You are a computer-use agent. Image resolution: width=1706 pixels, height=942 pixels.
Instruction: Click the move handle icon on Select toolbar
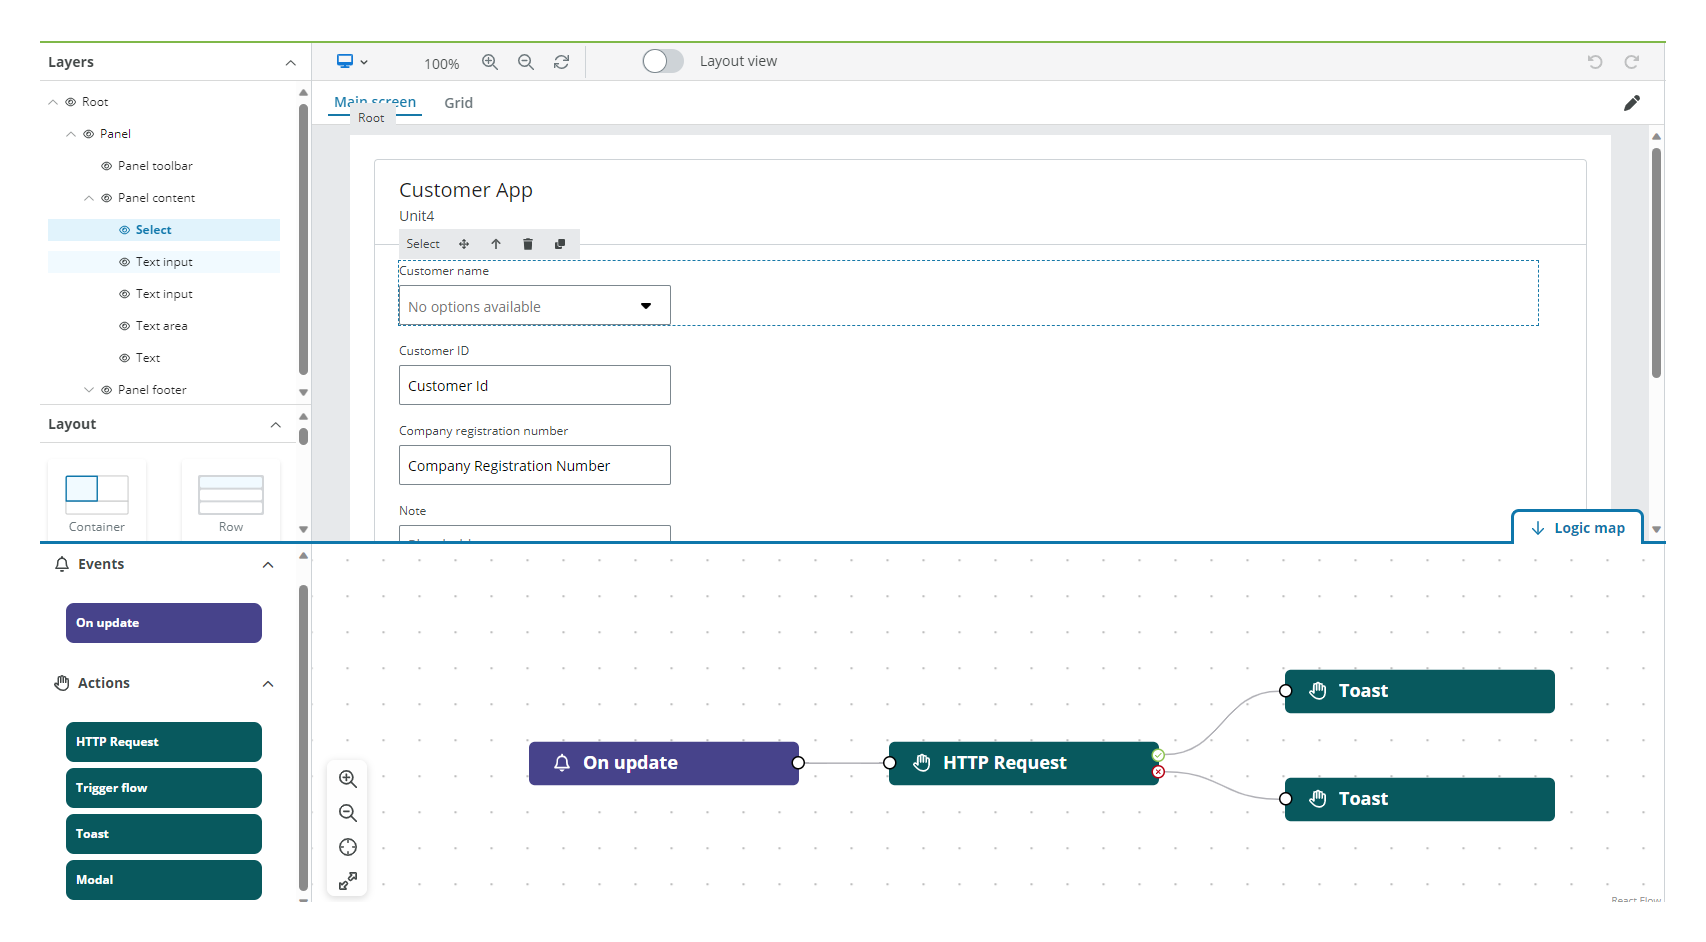464,244
